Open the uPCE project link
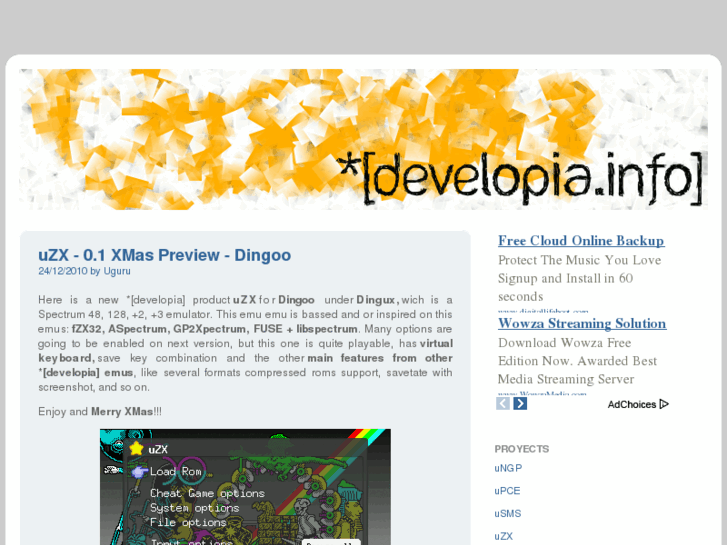The width and height of the screenshot is (727, 545). click(507, 491)
